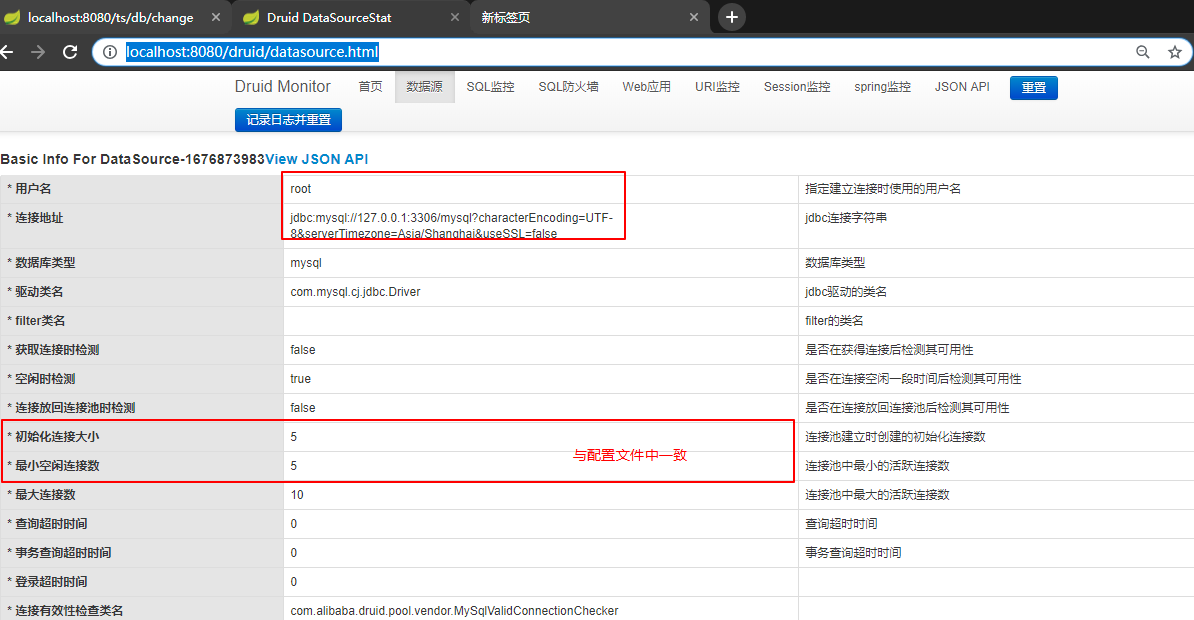Reload the current page
Viewport: 1194px width, 620px height.
click(x=70, y=52)
